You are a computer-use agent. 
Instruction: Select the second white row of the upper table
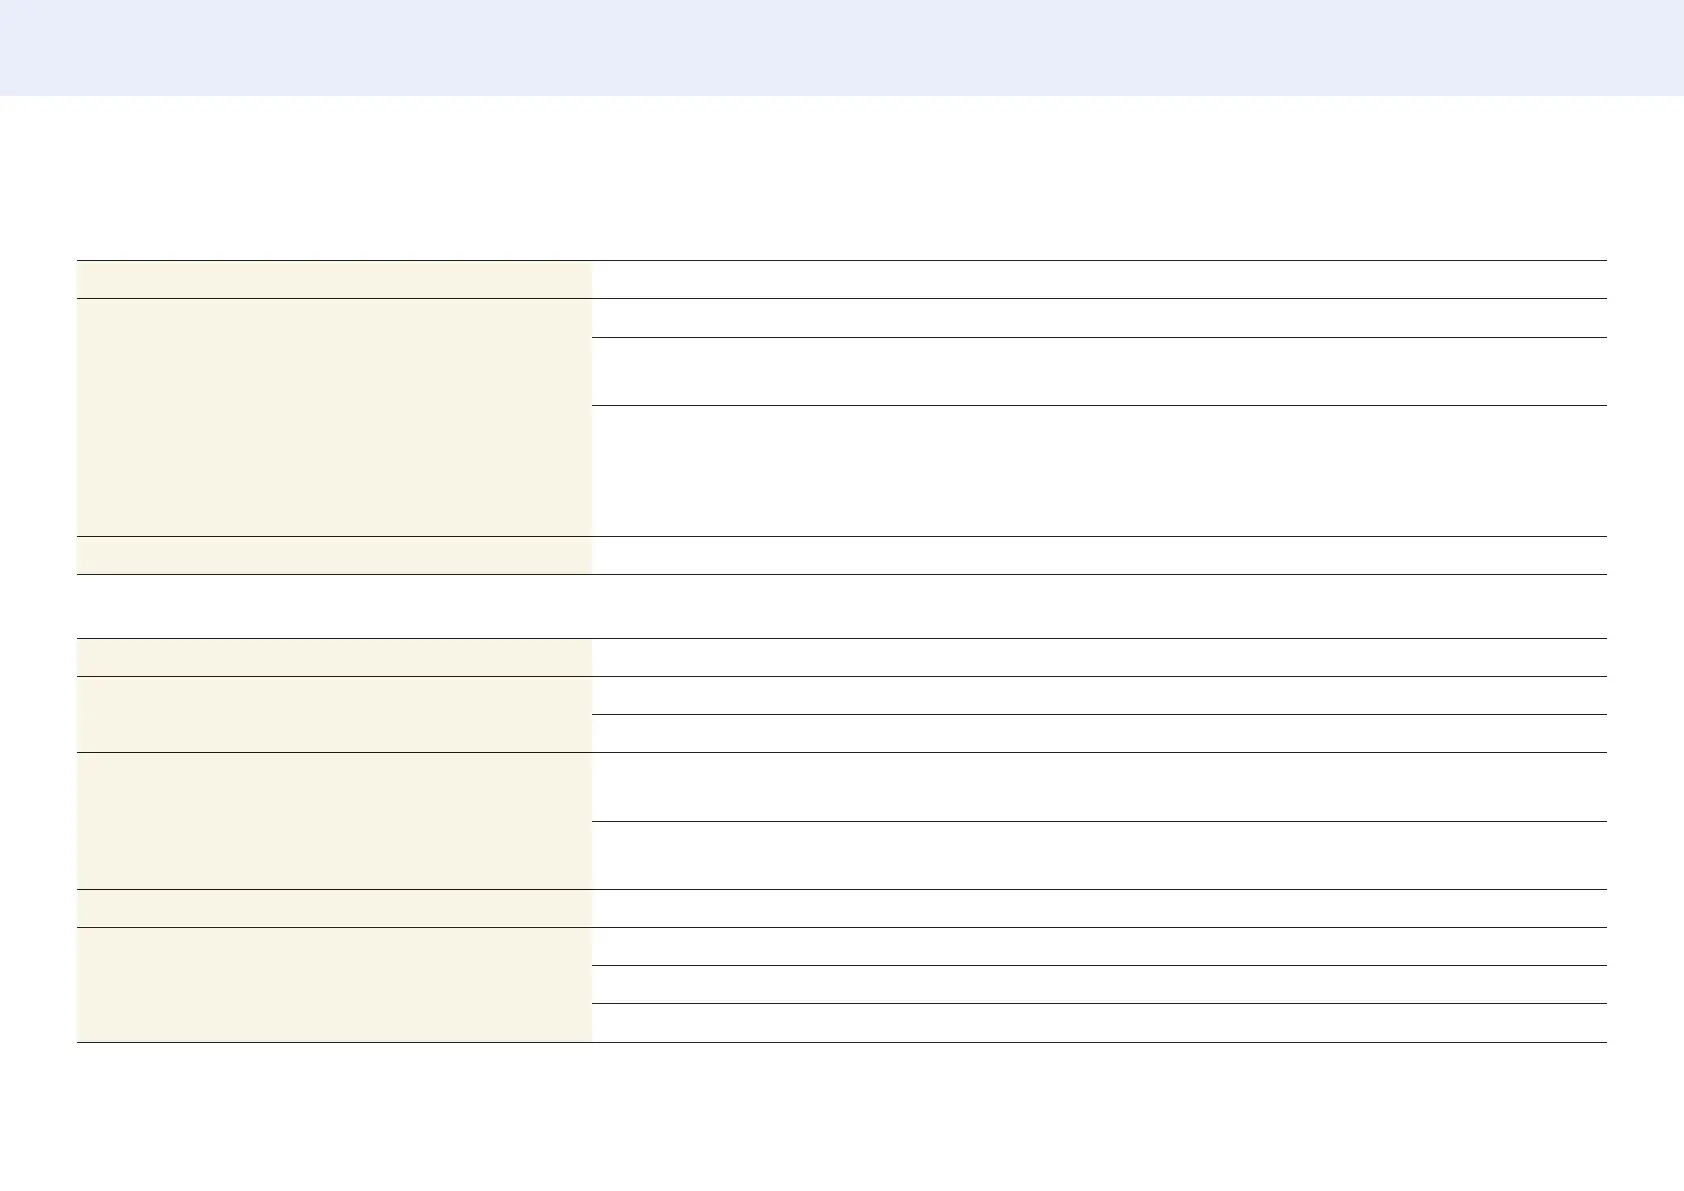pyautogui.click(x=1099, y=318)
